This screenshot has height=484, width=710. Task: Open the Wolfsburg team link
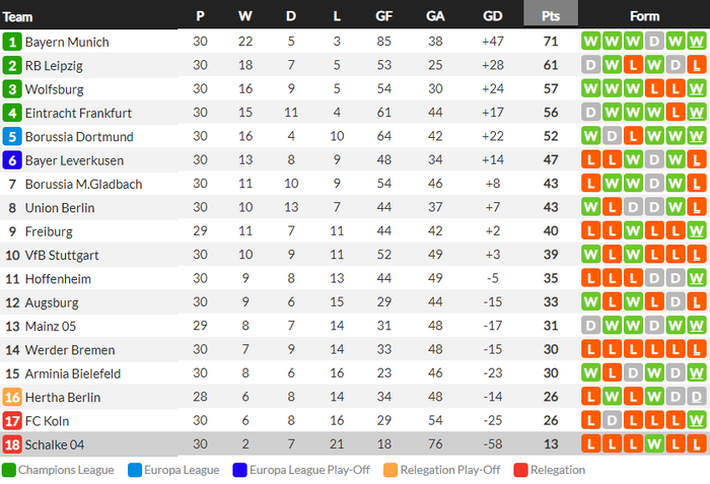pos(57,90)
